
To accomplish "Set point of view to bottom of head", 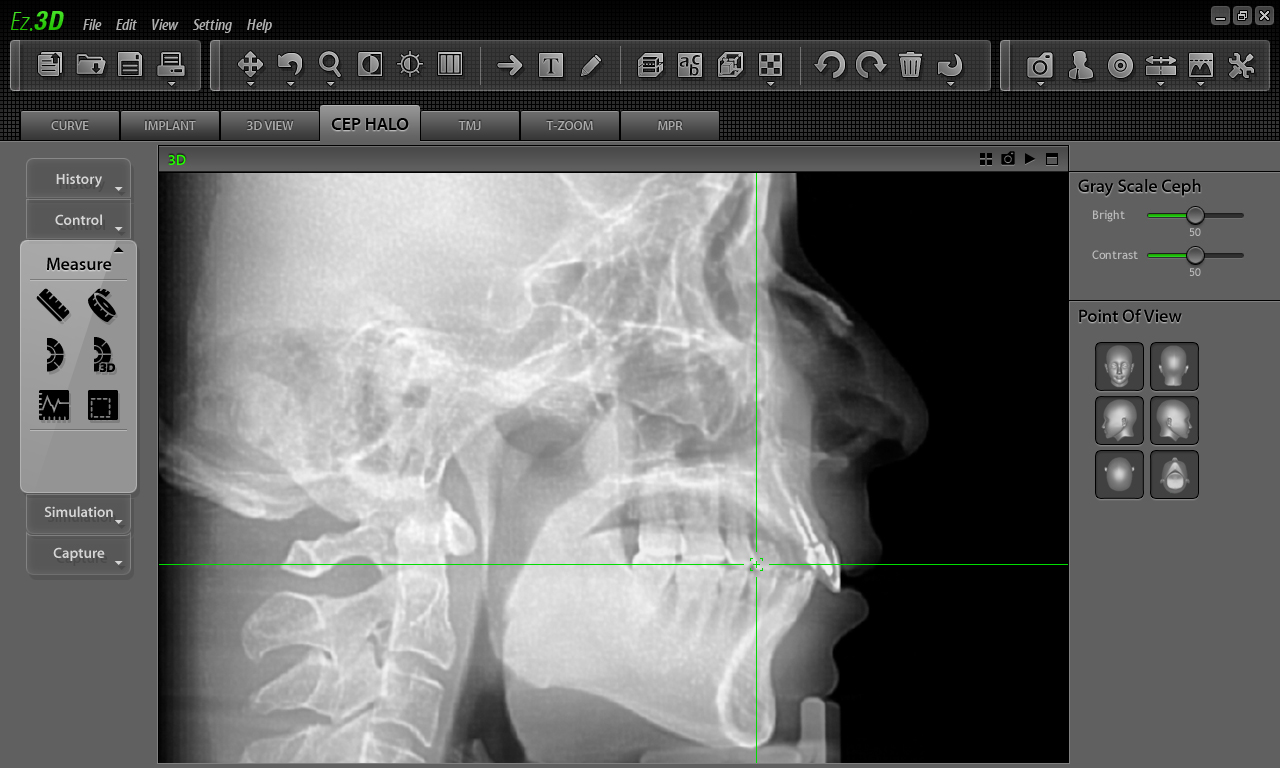I will click(1174, 474).
